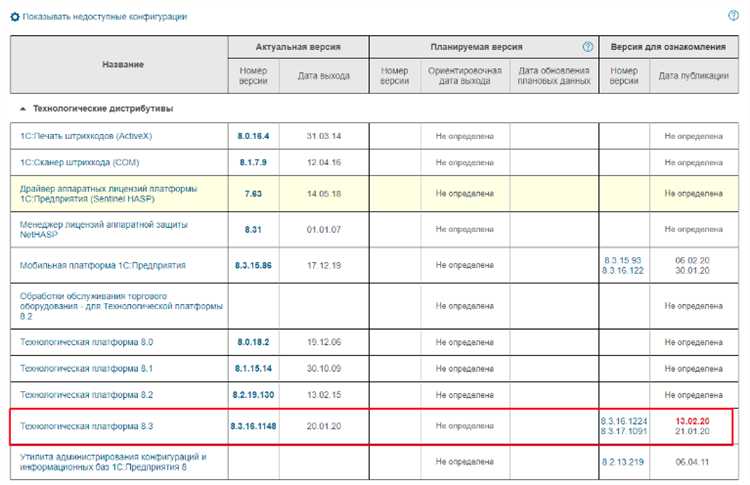Click version number 8.3.15.86
The image size is (750, 485).
click(253, 265)
